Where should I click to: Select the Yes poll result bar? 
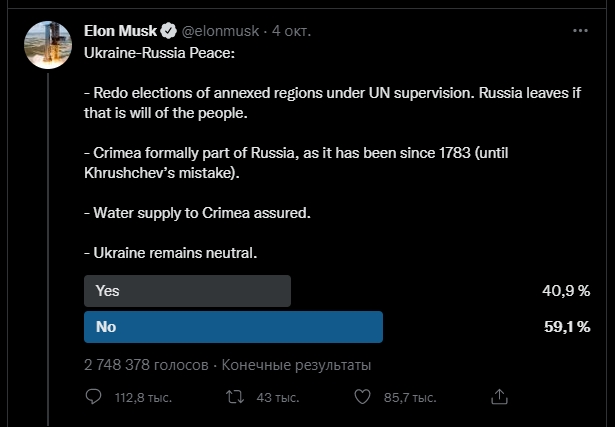pyautogui.click(x=188, y=291)
